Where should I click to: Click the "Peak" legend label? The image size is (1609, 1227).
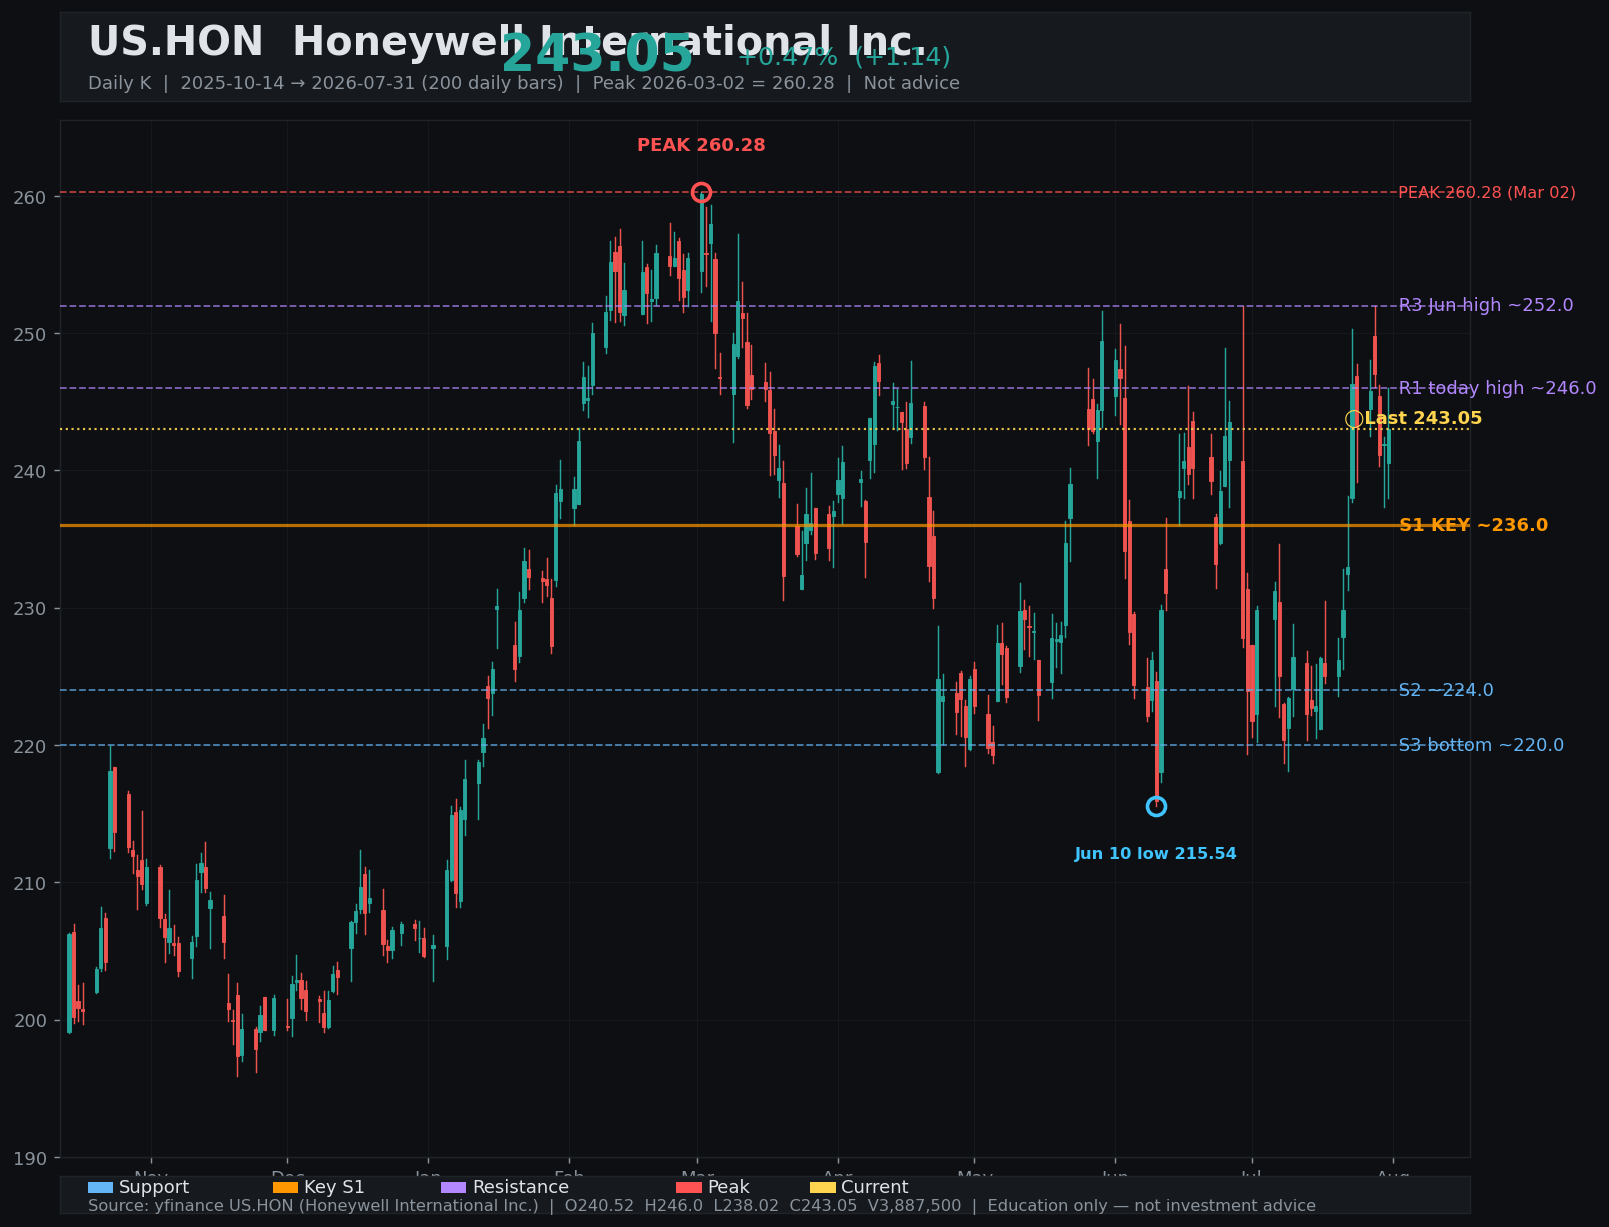click(x=729, y=1187)
